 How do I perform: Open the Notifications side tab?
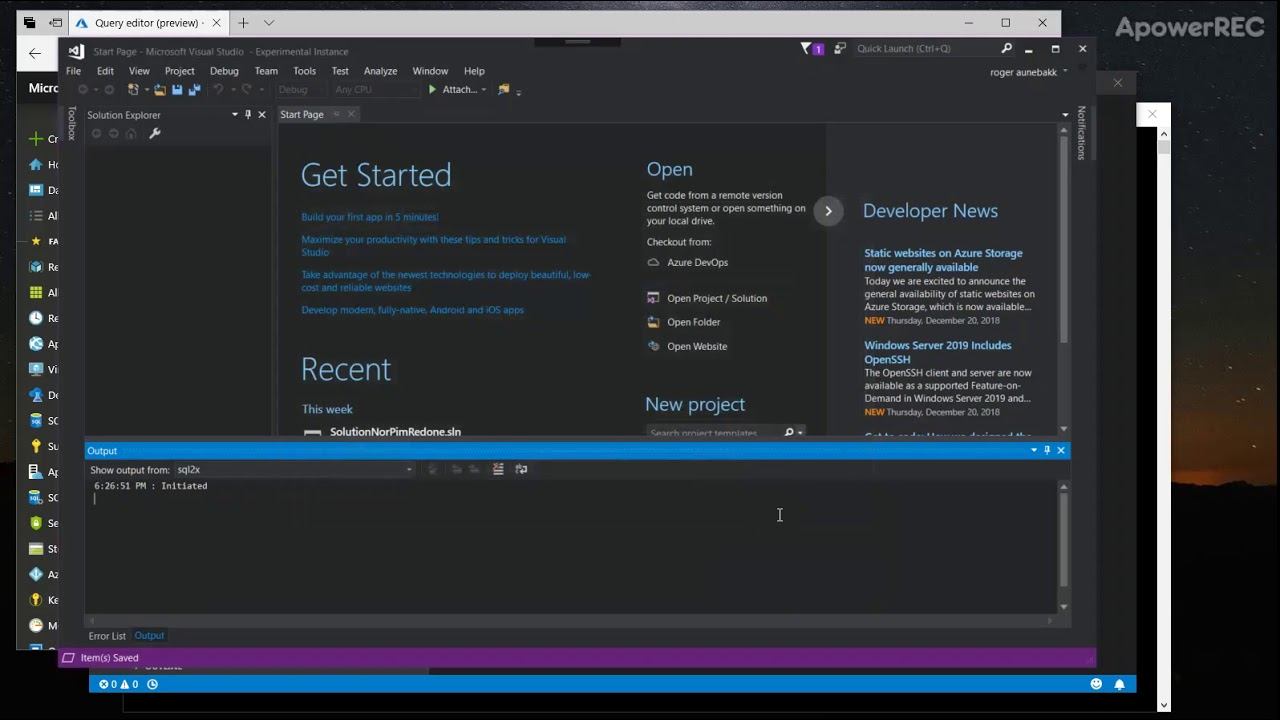click(x=1081, y=133)
